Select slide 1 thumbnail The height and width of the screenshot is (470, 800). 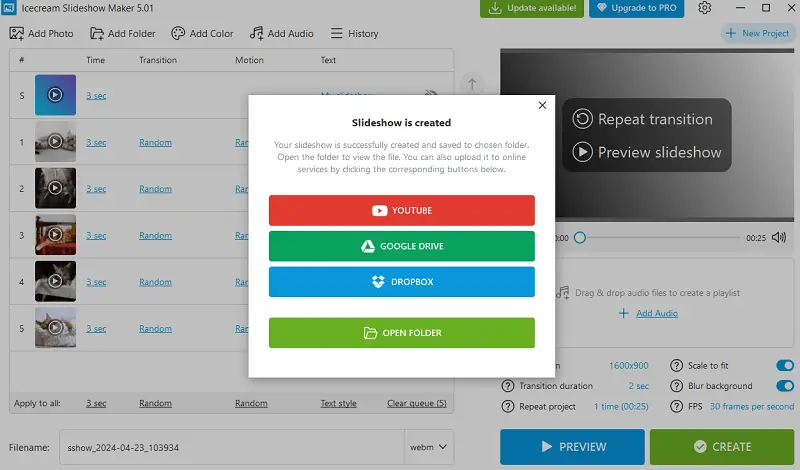(x=55, y=141)
